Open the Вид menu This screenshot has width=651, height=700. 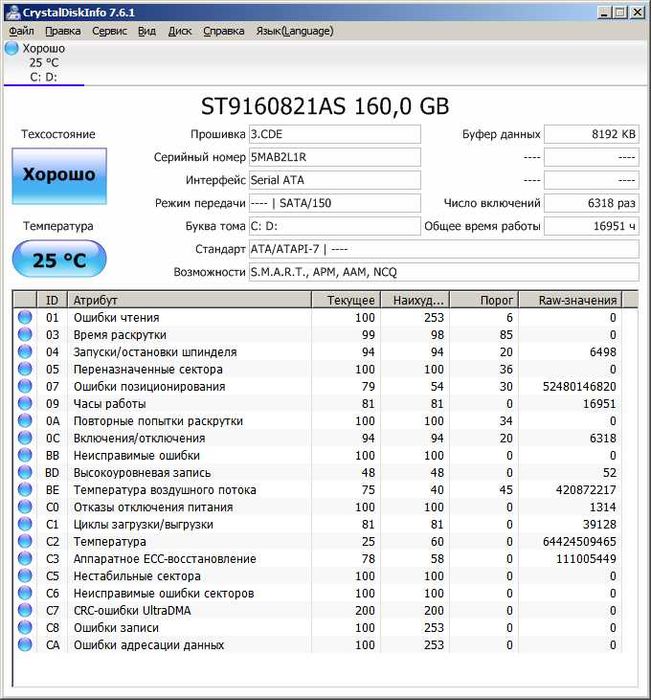(x=146, y=31)
